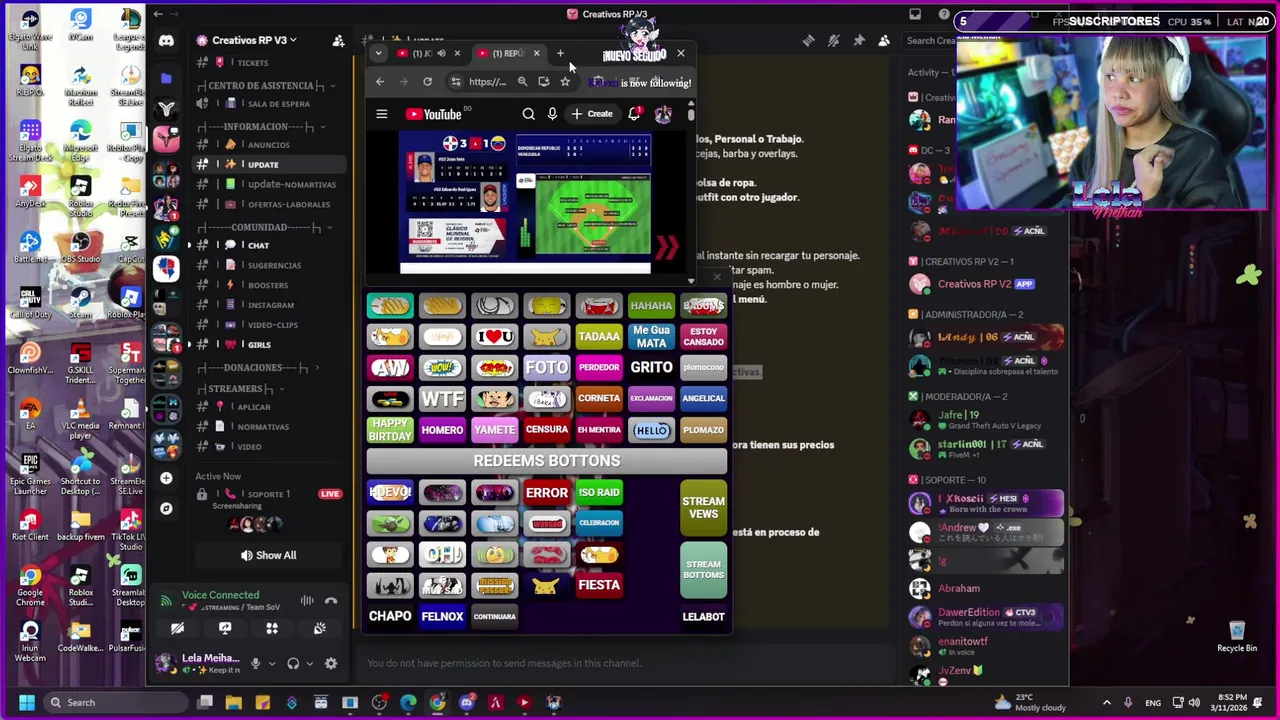1280x720 pixels.
Task: Open pinned messages in Discord header
Action: click(x=858, y=40)
